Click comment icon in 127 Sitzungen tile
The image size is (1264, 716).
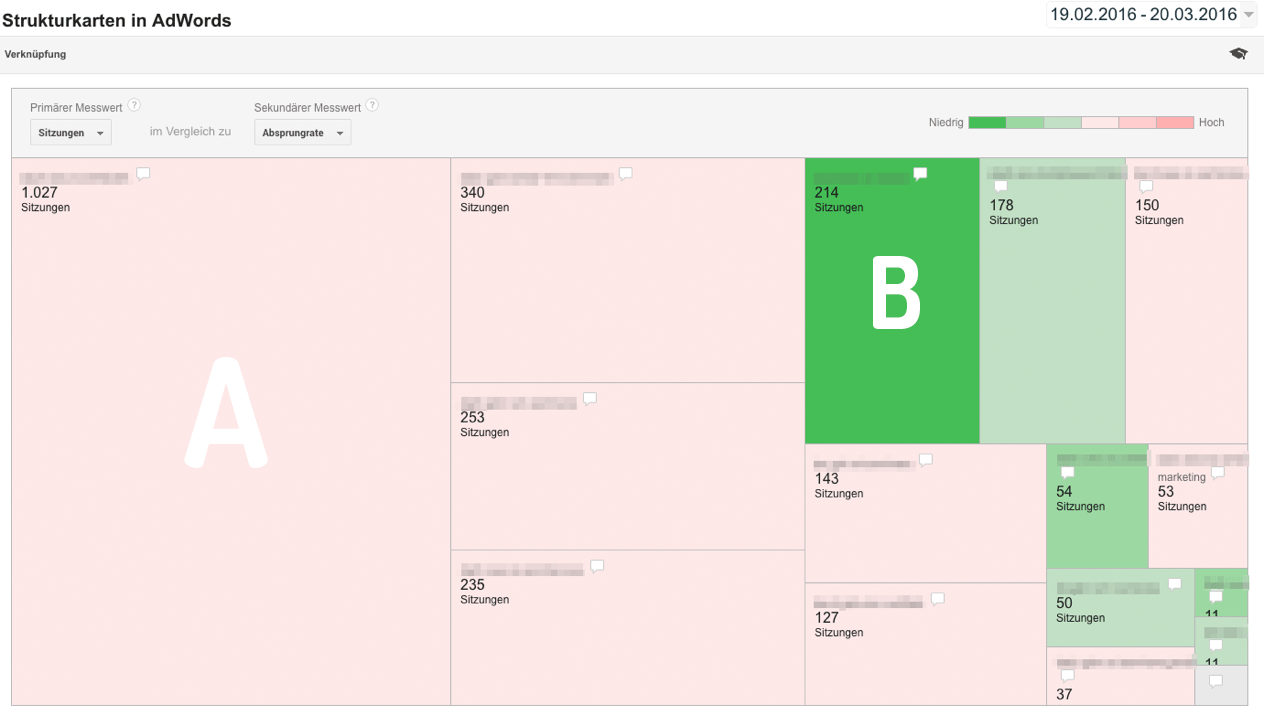[x=938, y=599]
